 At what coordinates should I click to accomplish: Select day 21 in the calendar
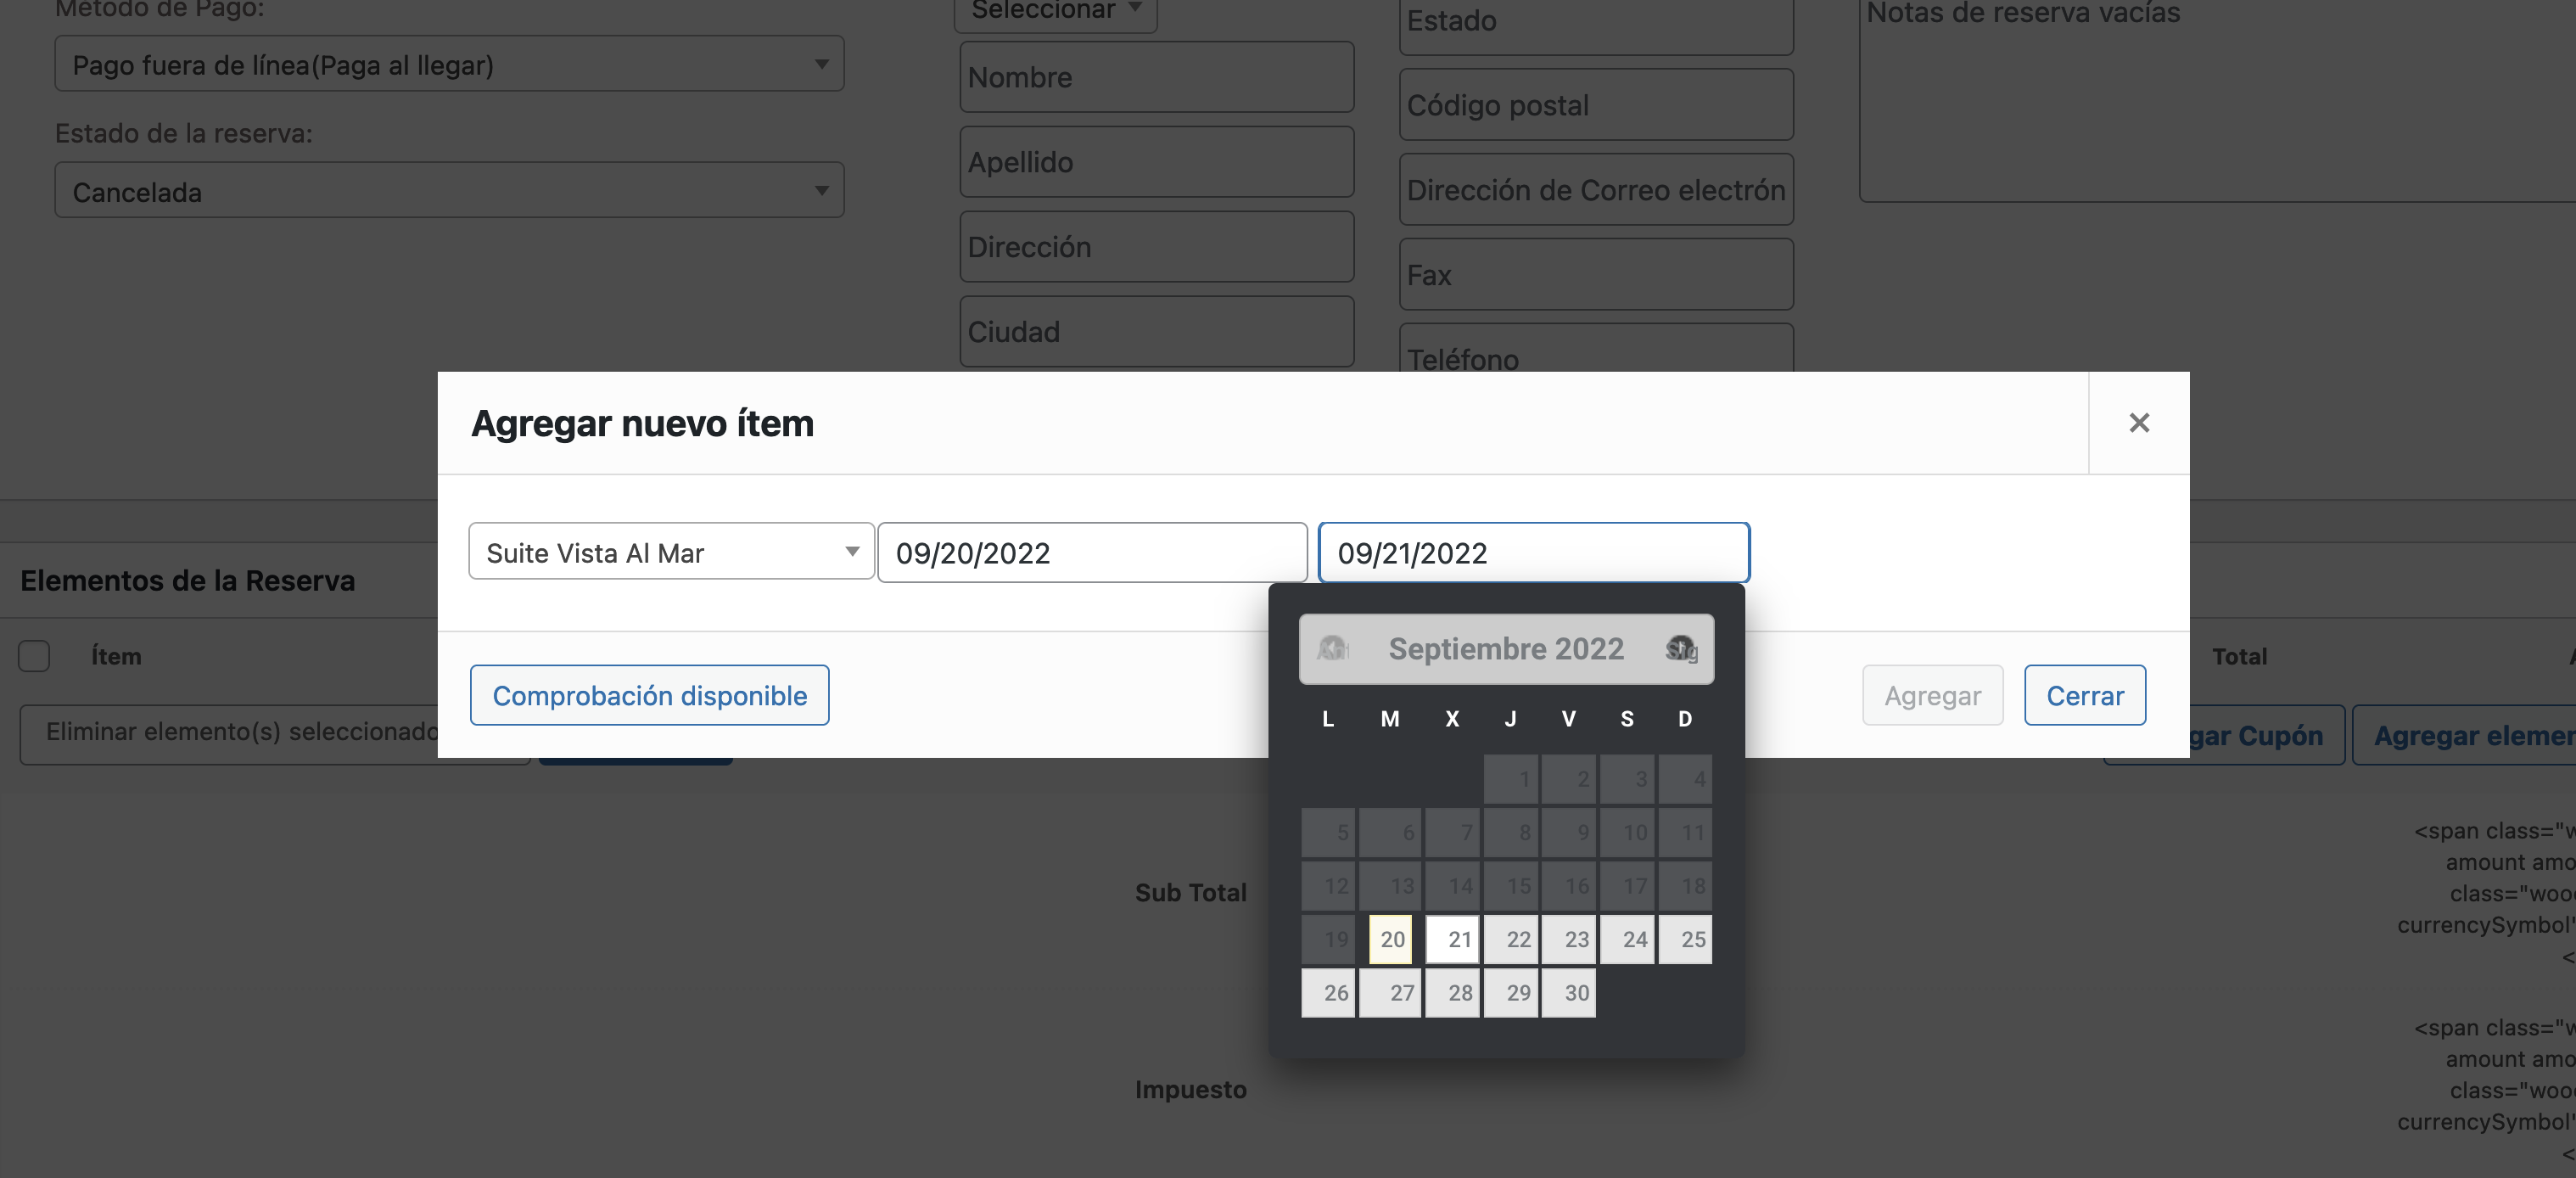(x=1452, y=940)
